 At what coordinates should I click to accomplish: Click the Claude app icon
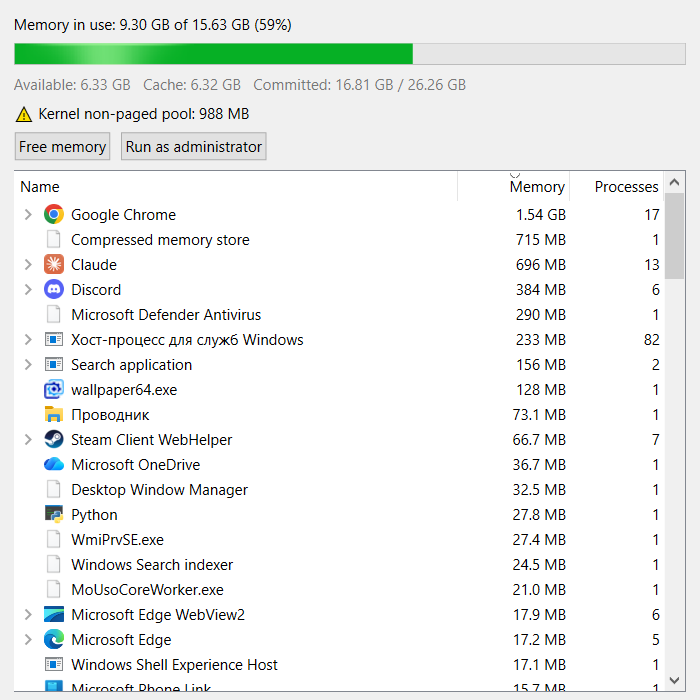pos(54,265)
